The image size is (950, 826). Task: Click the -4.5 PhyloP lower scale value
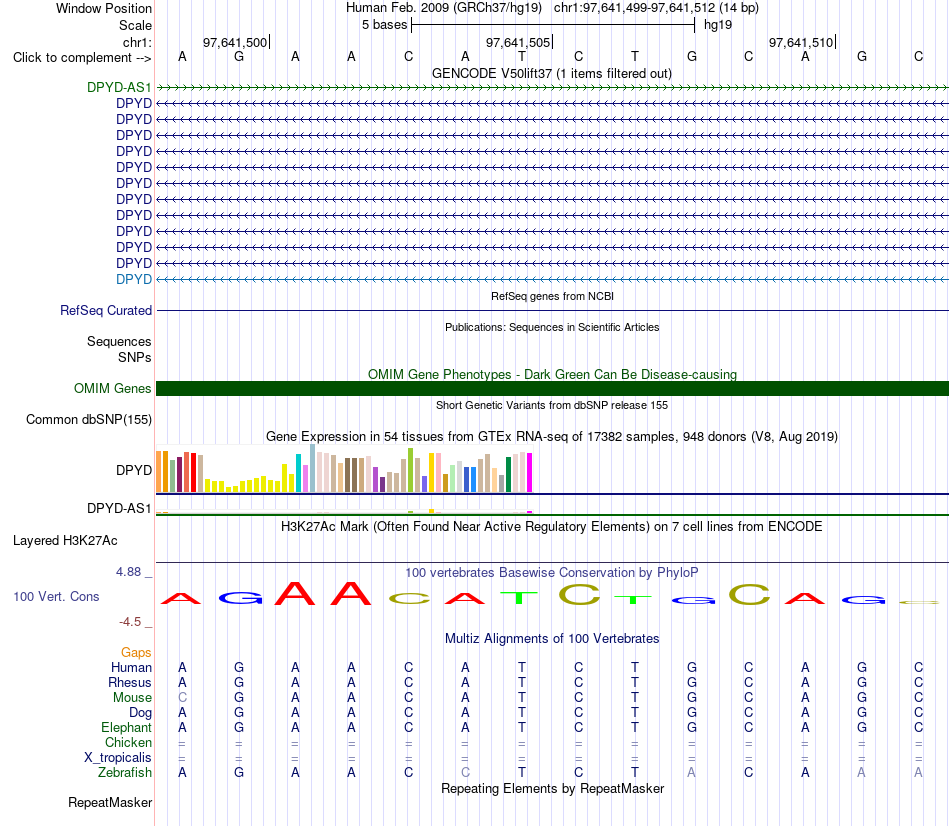point(130,622)
